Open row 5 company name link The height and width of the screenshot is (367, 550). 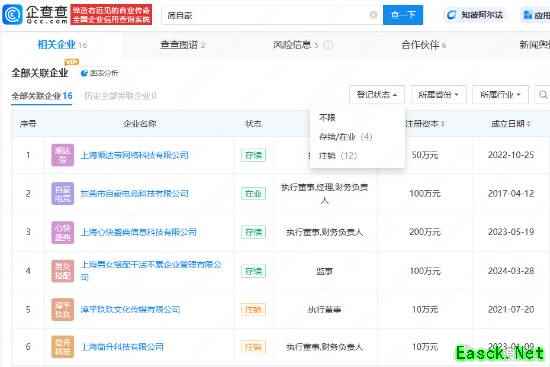pyautogui.click(x=130, y=309)
